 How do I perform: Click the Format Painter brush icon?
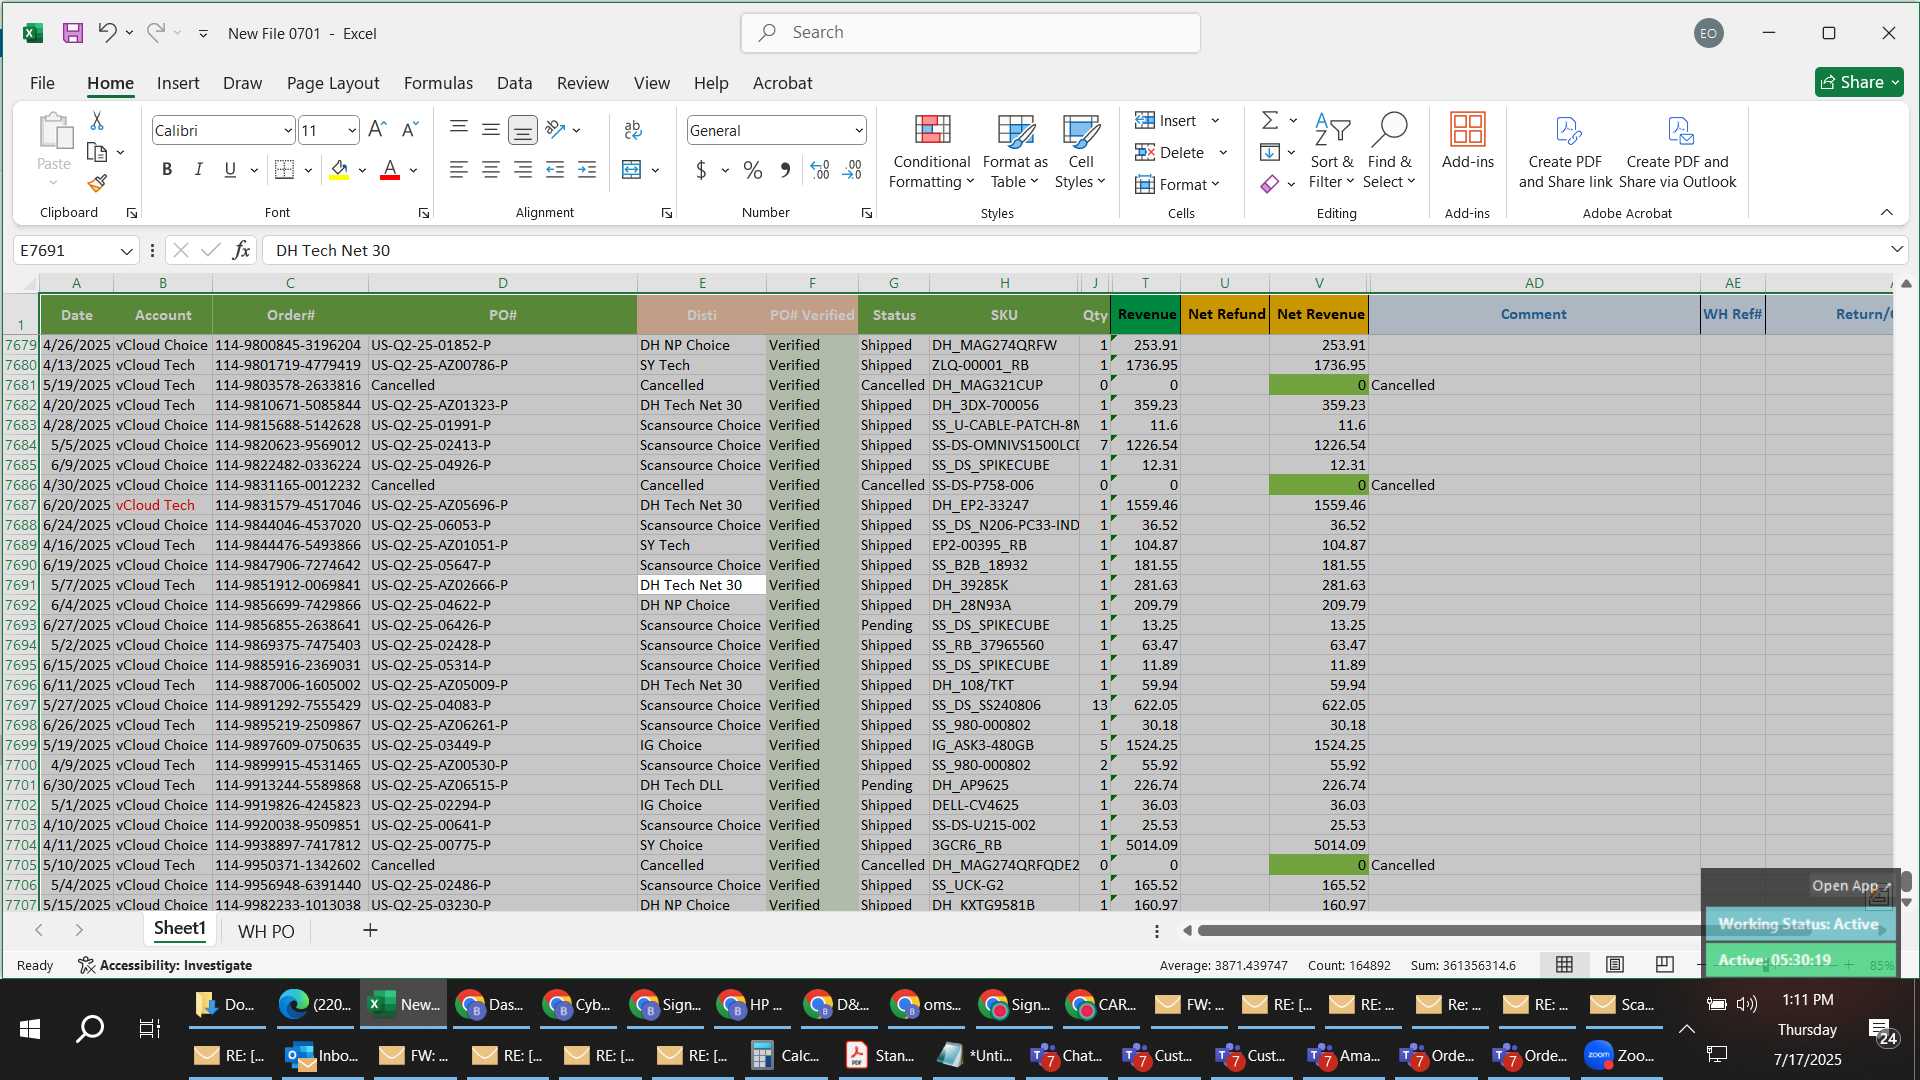pos(97,184)
